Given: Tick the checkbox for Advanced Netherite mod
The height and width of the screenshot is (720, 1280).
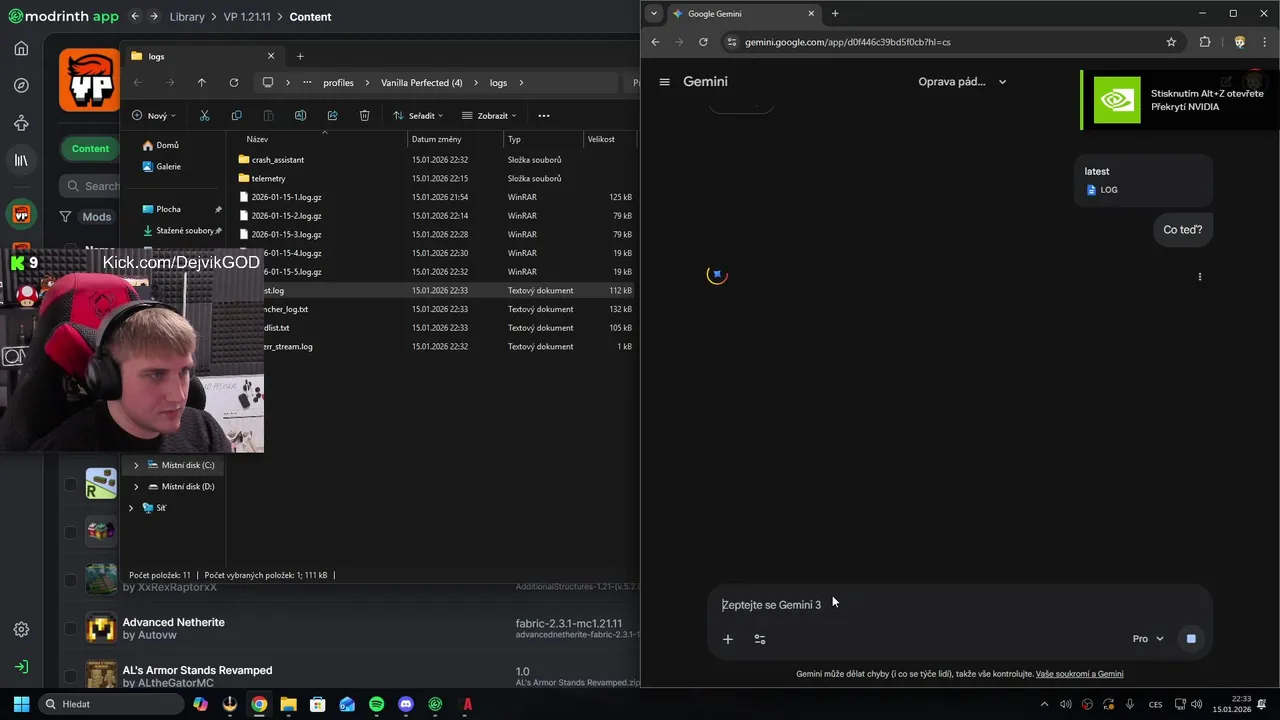Looking at the screenshot, I should [x=70, y=628].
